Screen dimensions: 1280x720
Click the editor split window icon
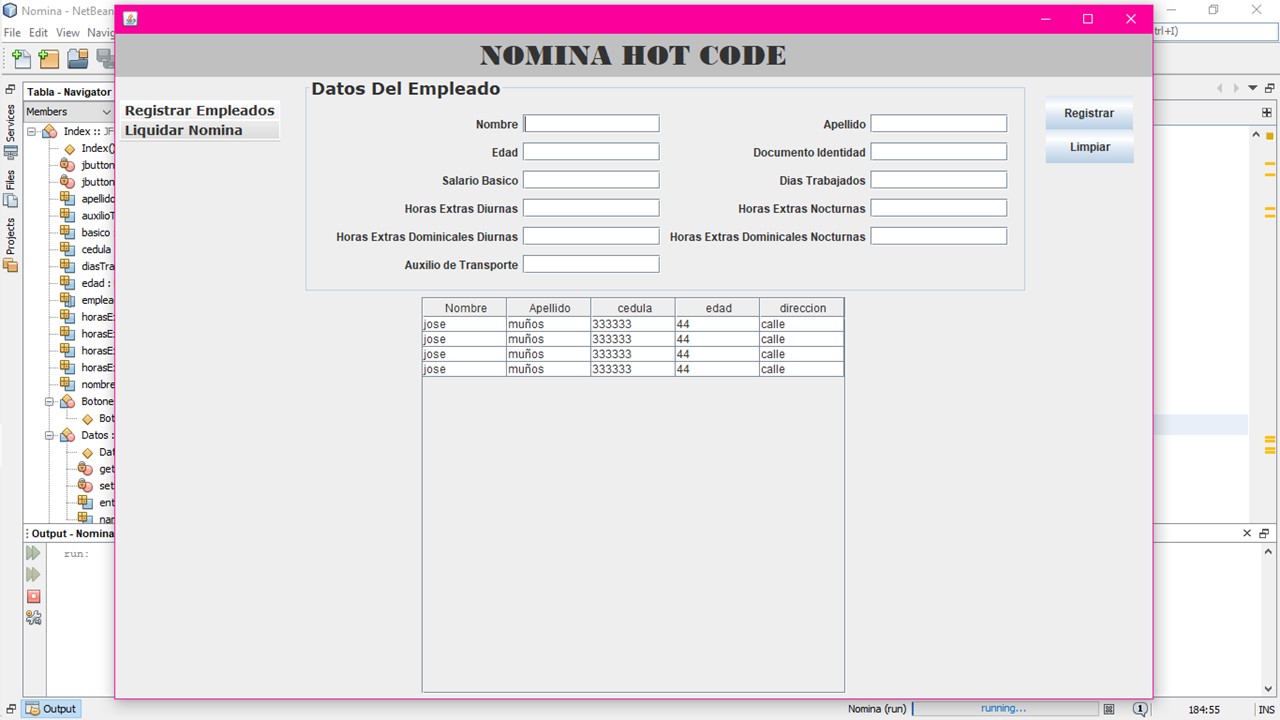click(x=1267, y=113)
